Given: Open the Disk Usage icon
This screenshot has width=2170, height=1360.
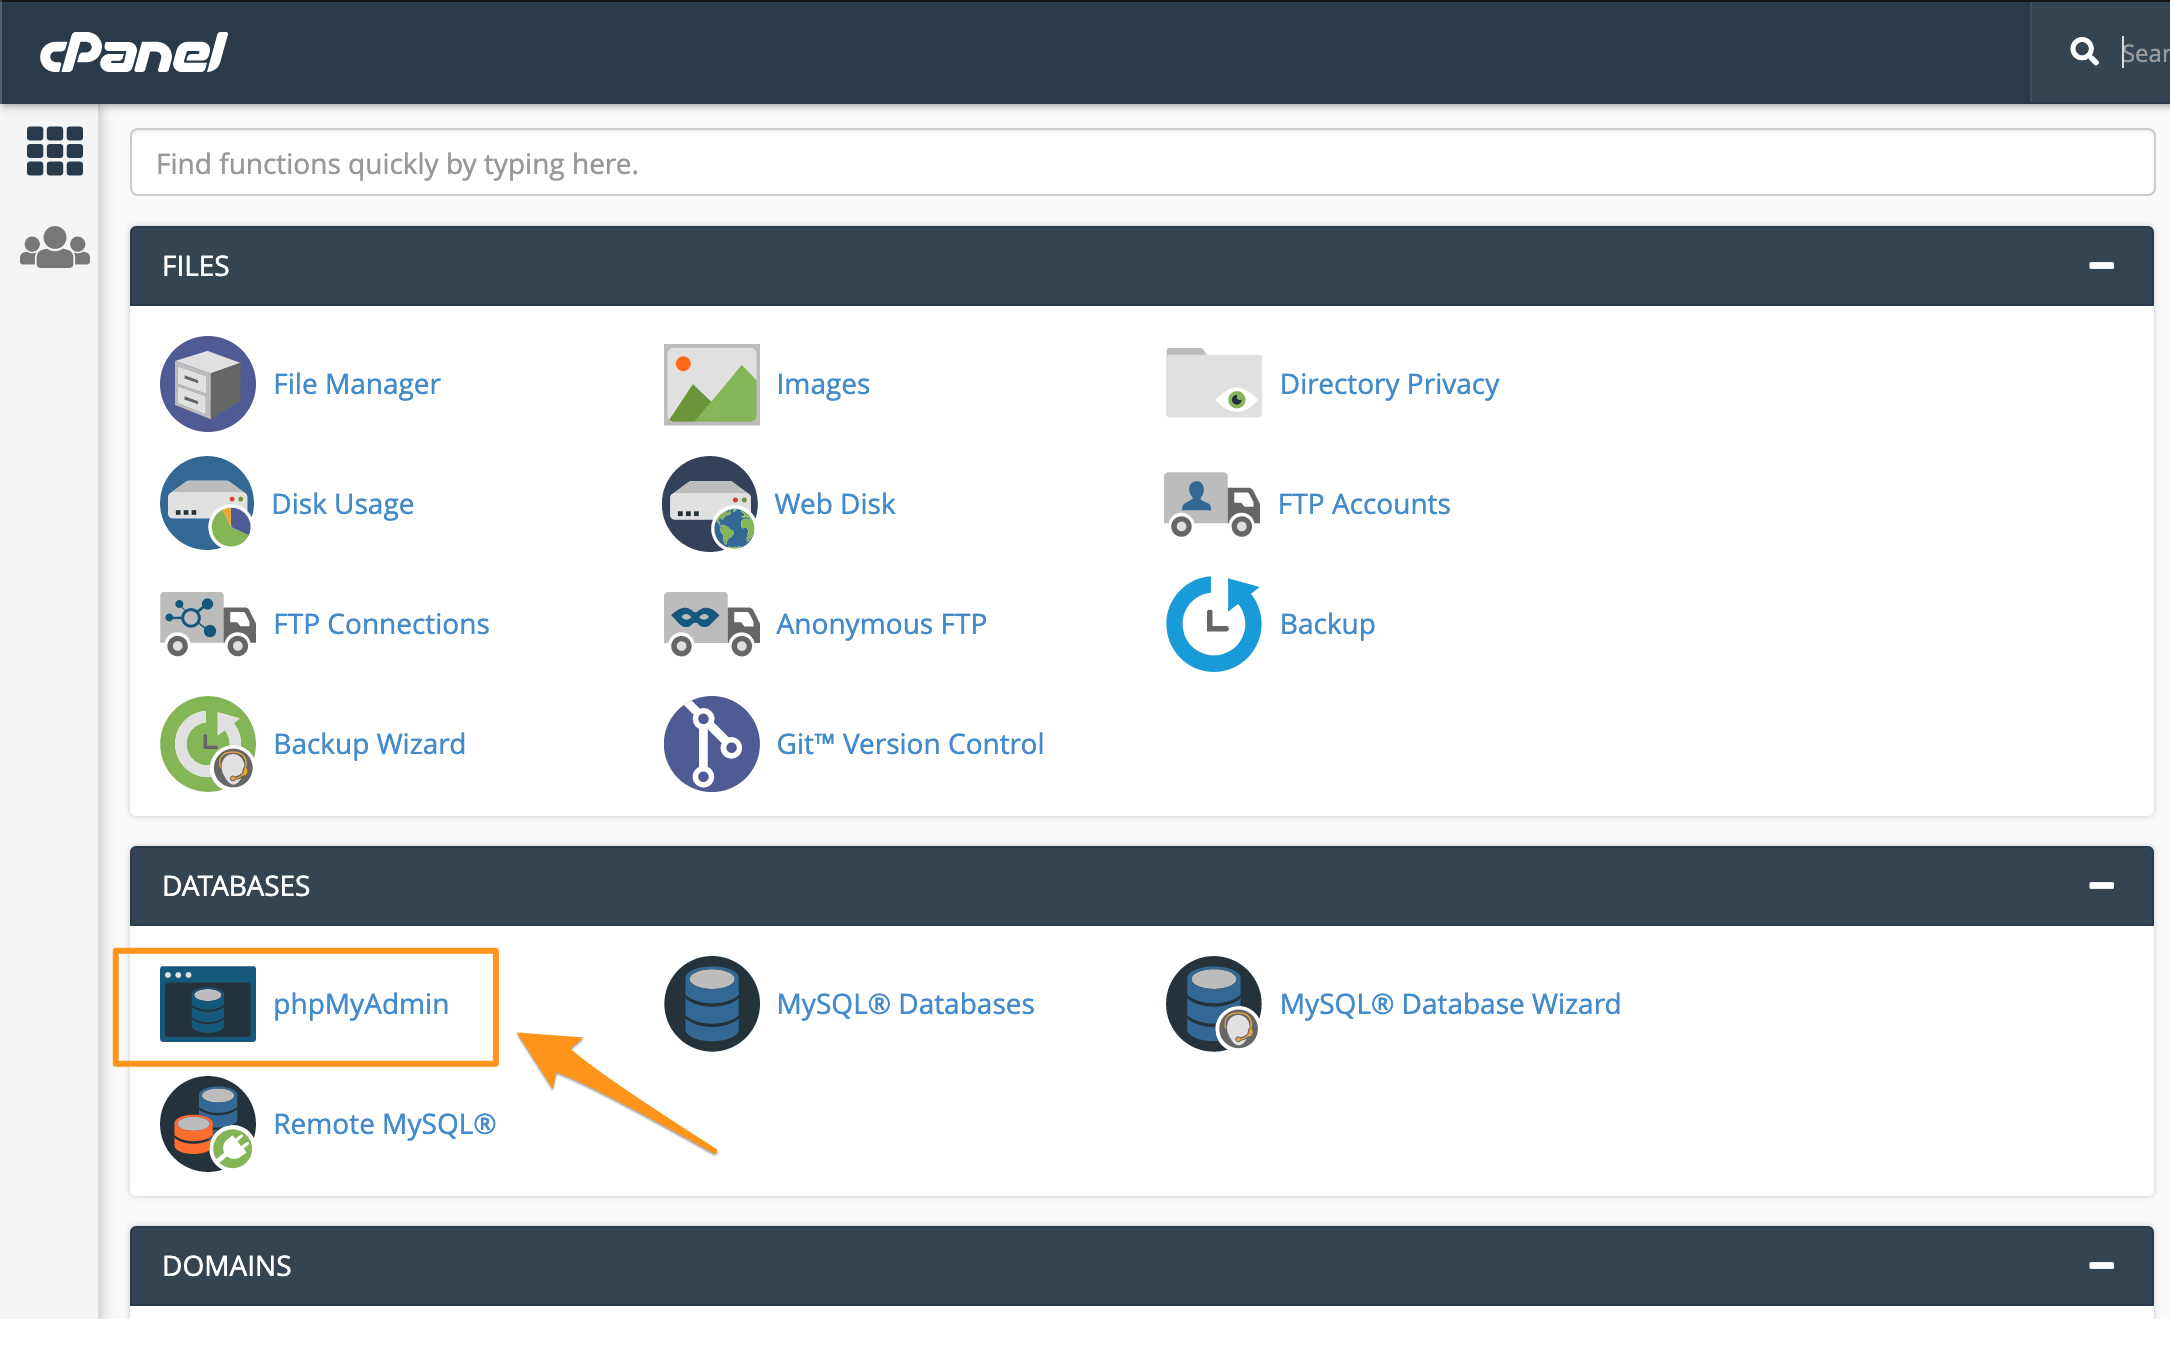Looking at the screenshot, I should click(208, 504).
